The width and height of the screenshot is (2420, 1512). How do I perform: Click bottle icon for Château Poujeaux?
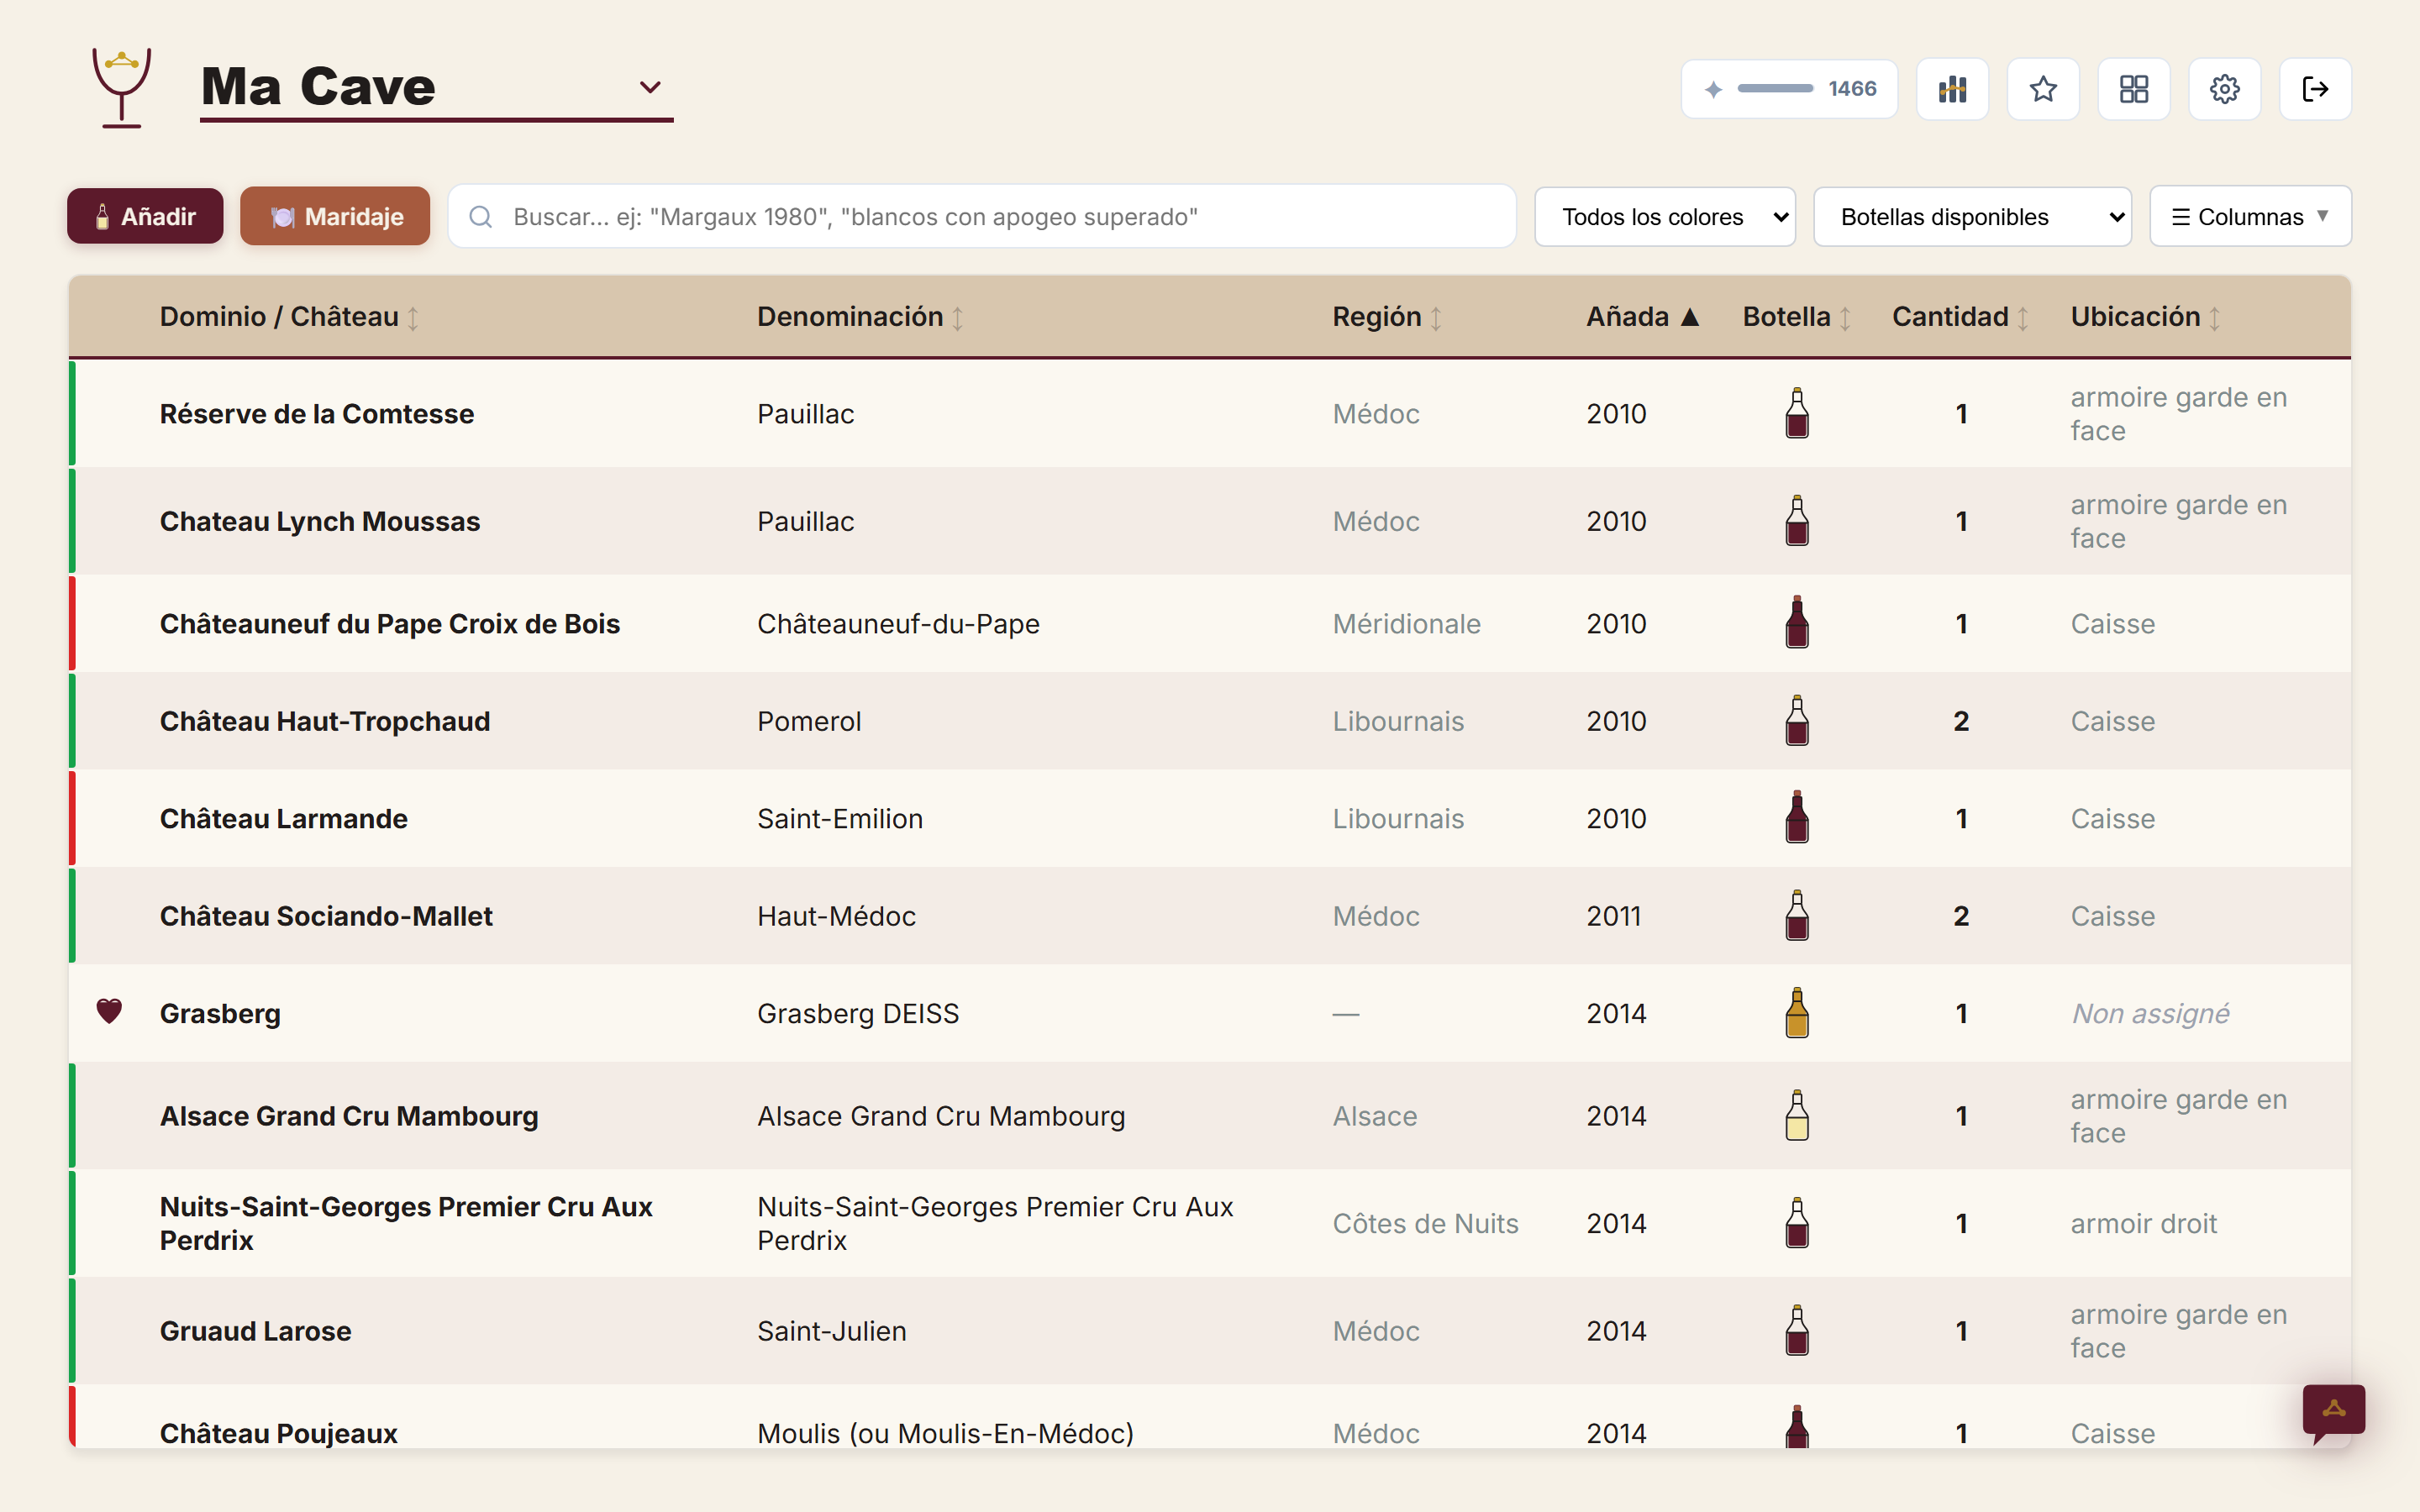click(1797, 1427)
